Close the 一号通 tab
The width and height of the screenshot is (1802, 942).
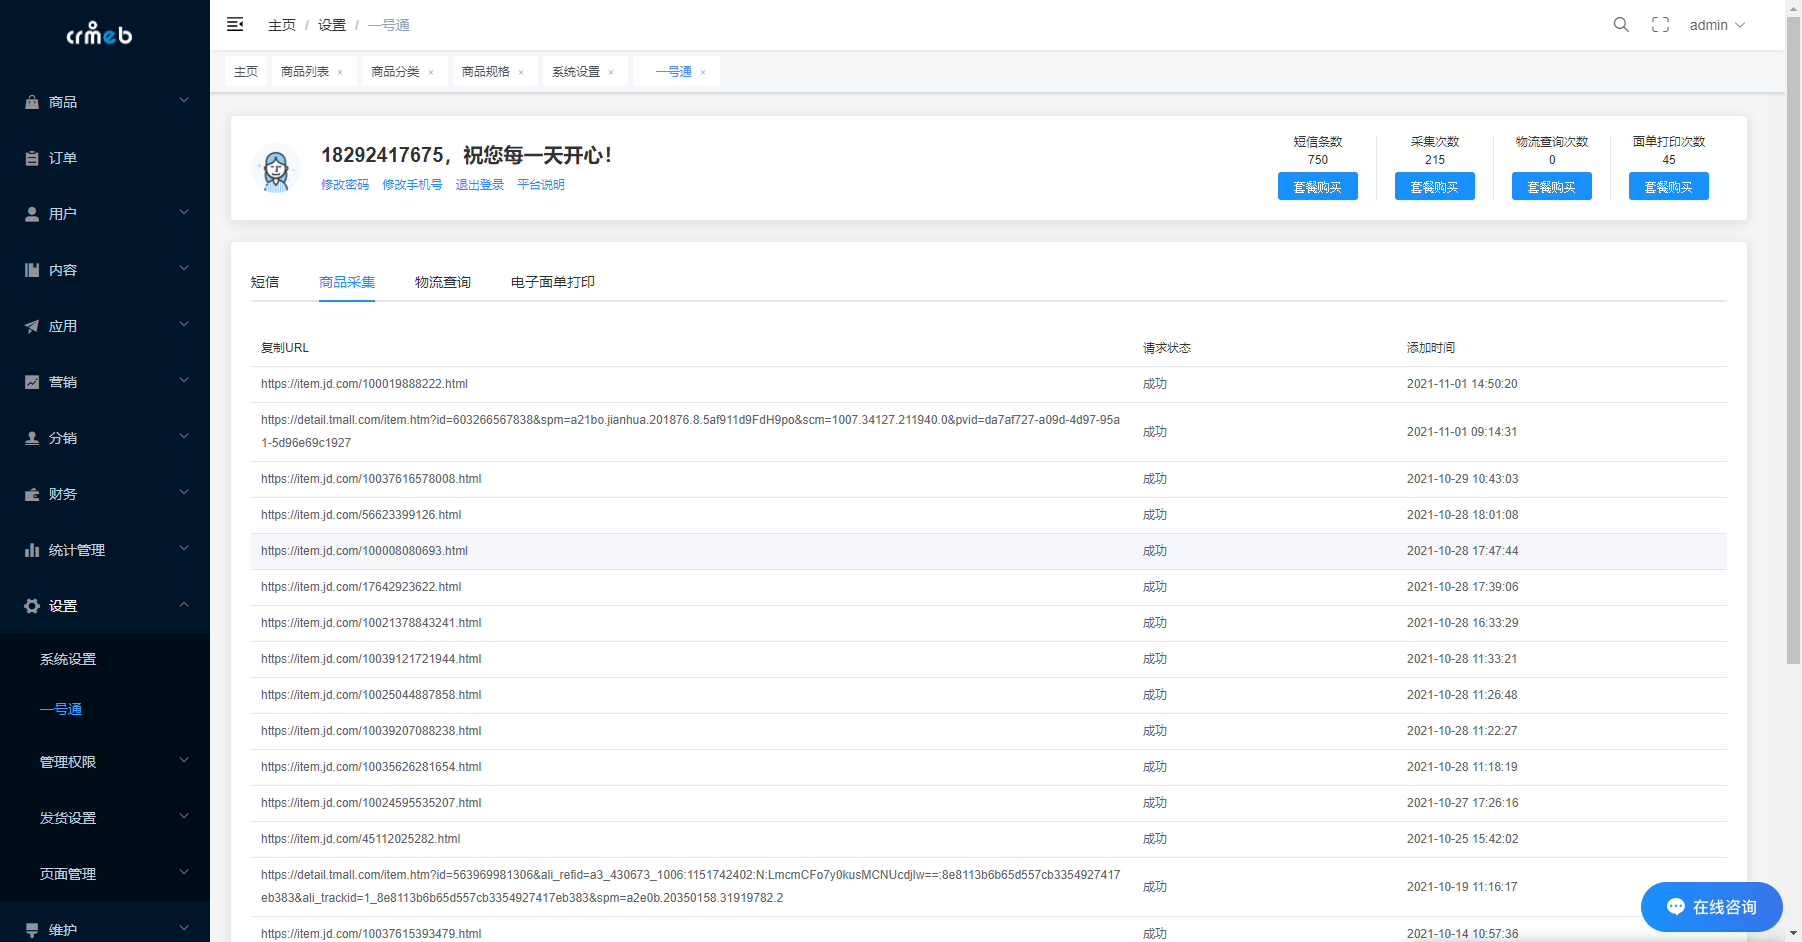pyautogui.click(x=703, y=72)
